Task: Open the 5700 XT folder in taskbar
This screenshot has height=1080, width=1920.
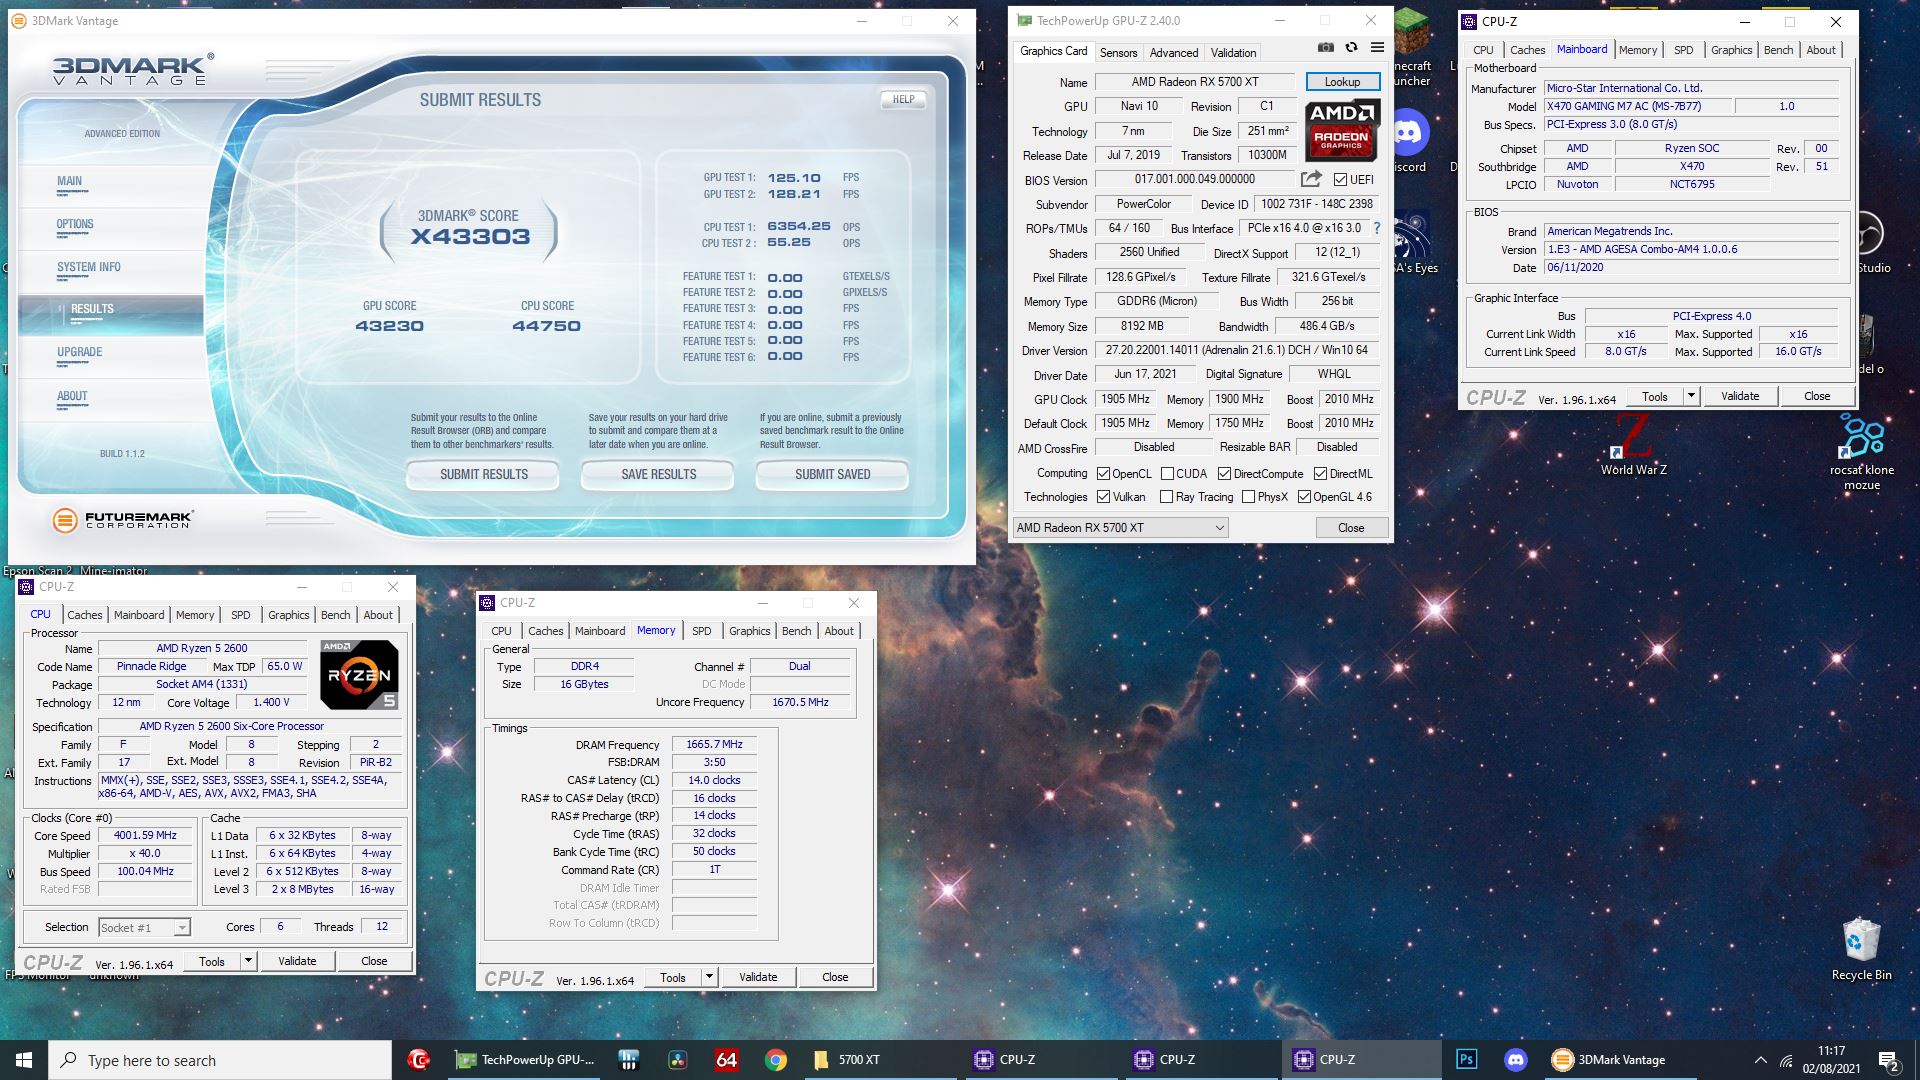Action: click(x=880, y=1060)
